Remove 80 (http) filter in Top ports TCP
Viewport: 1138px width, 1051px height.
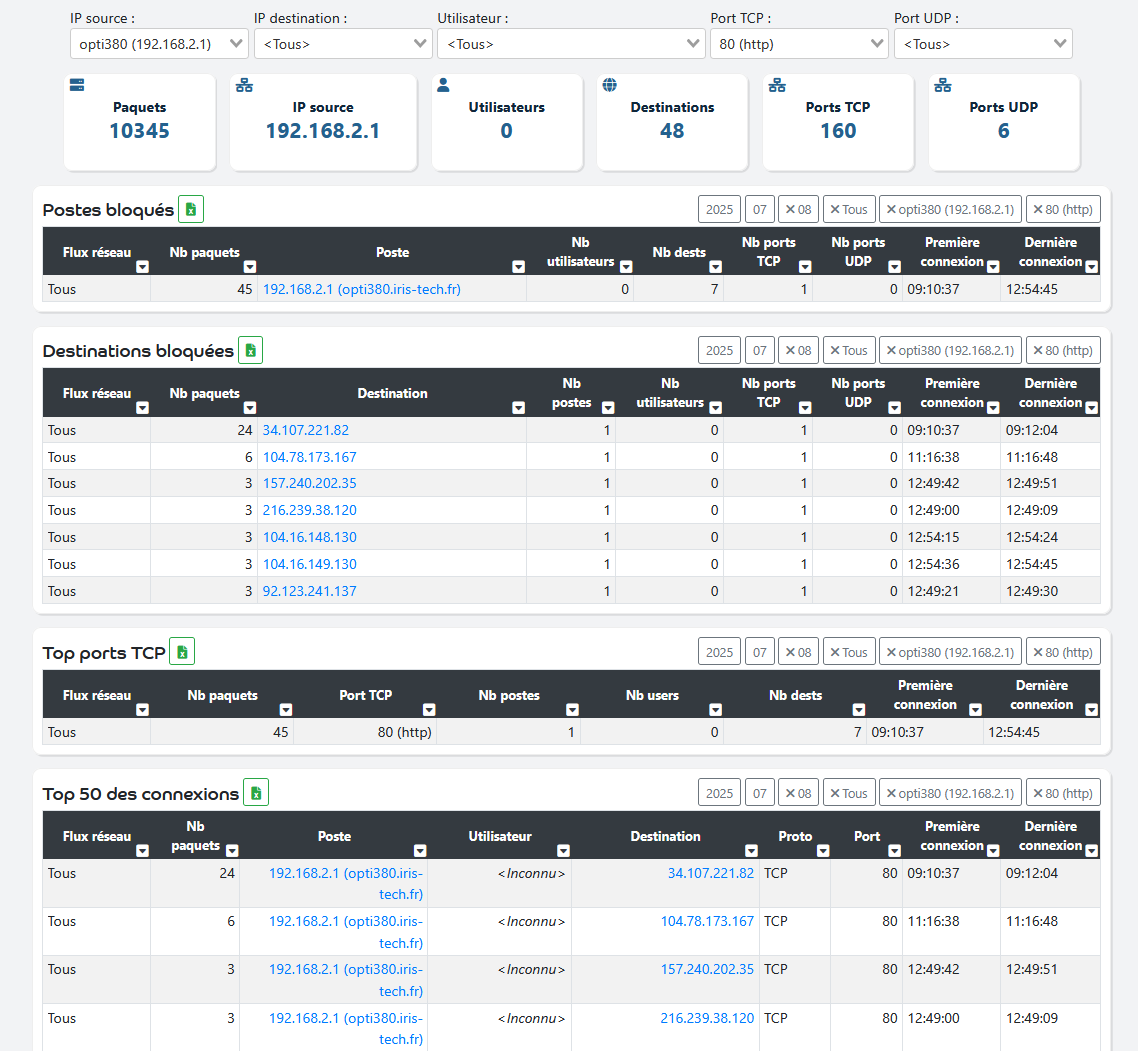1063,652
